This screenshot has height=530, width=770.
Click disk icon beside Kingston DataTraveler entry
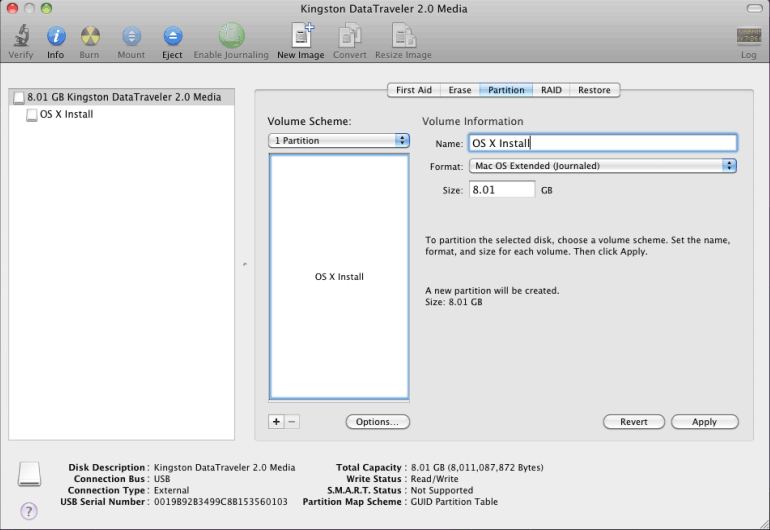(19, 97)
